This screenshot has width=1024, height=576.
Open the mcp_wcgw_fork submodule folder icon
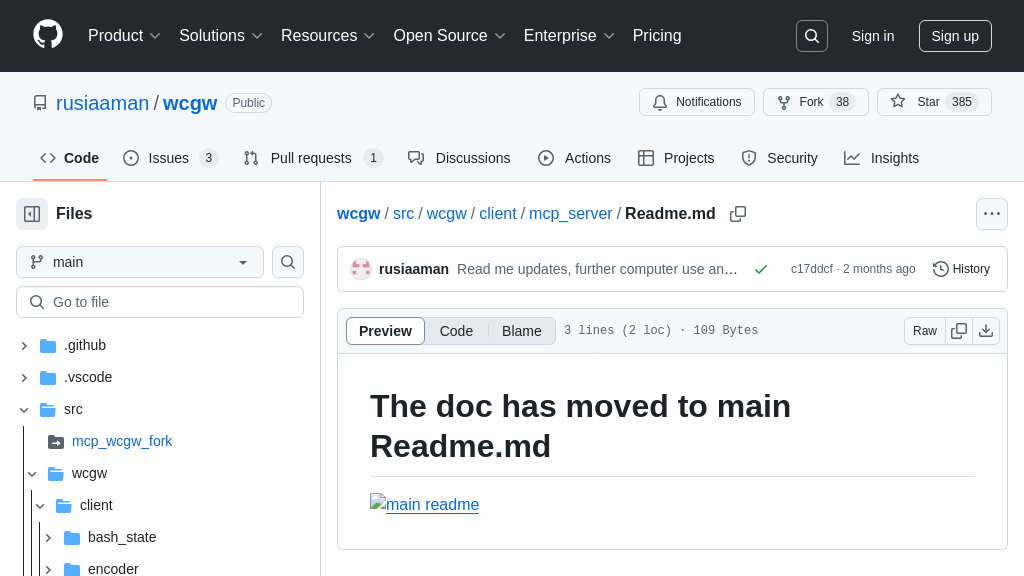pyautogui.click(x=56, y=441)
